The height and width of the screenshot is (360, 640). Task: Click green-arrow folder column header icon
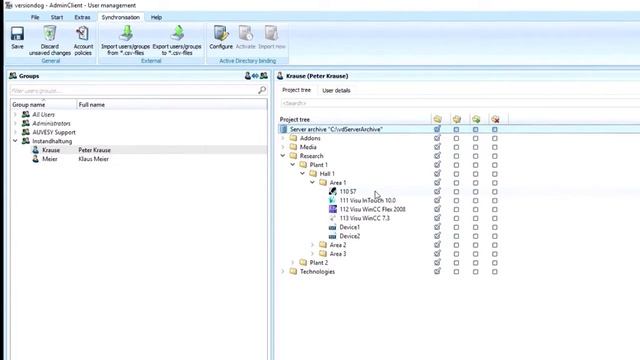click(x=476, y=119)
